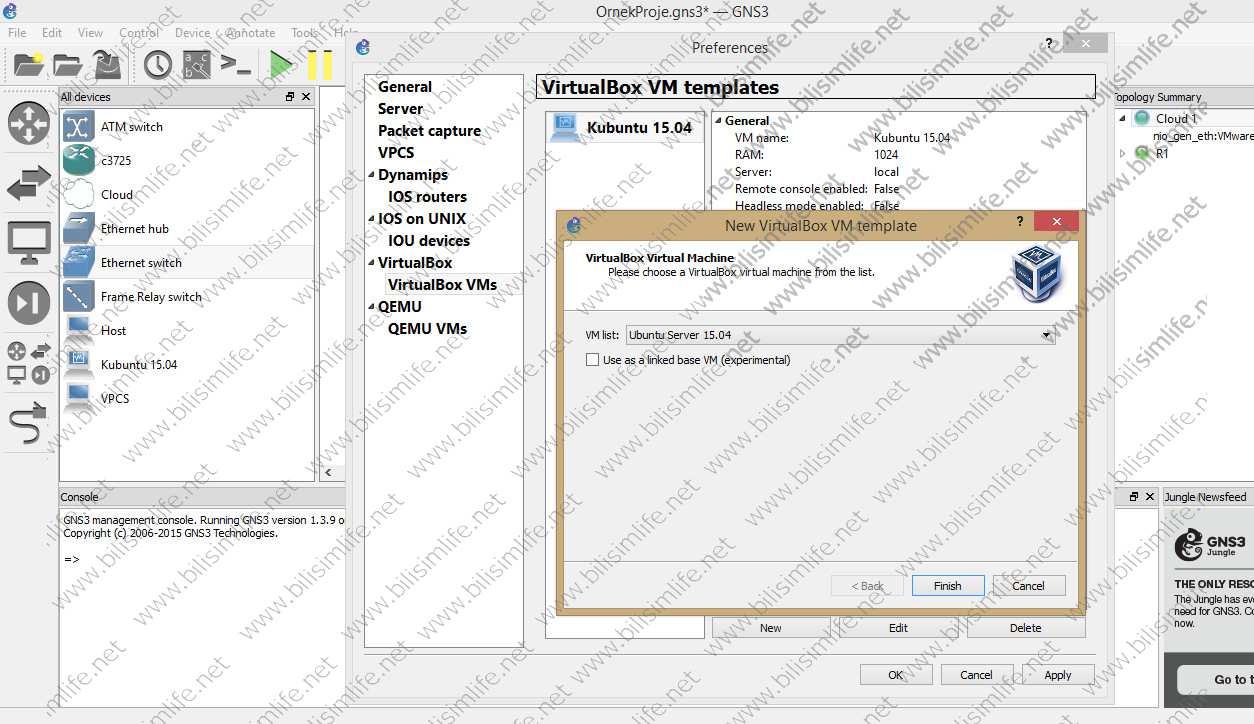Screen dimensions: 1254x724
Task: Select Server preferences section
Action: [x=400, y=109]
